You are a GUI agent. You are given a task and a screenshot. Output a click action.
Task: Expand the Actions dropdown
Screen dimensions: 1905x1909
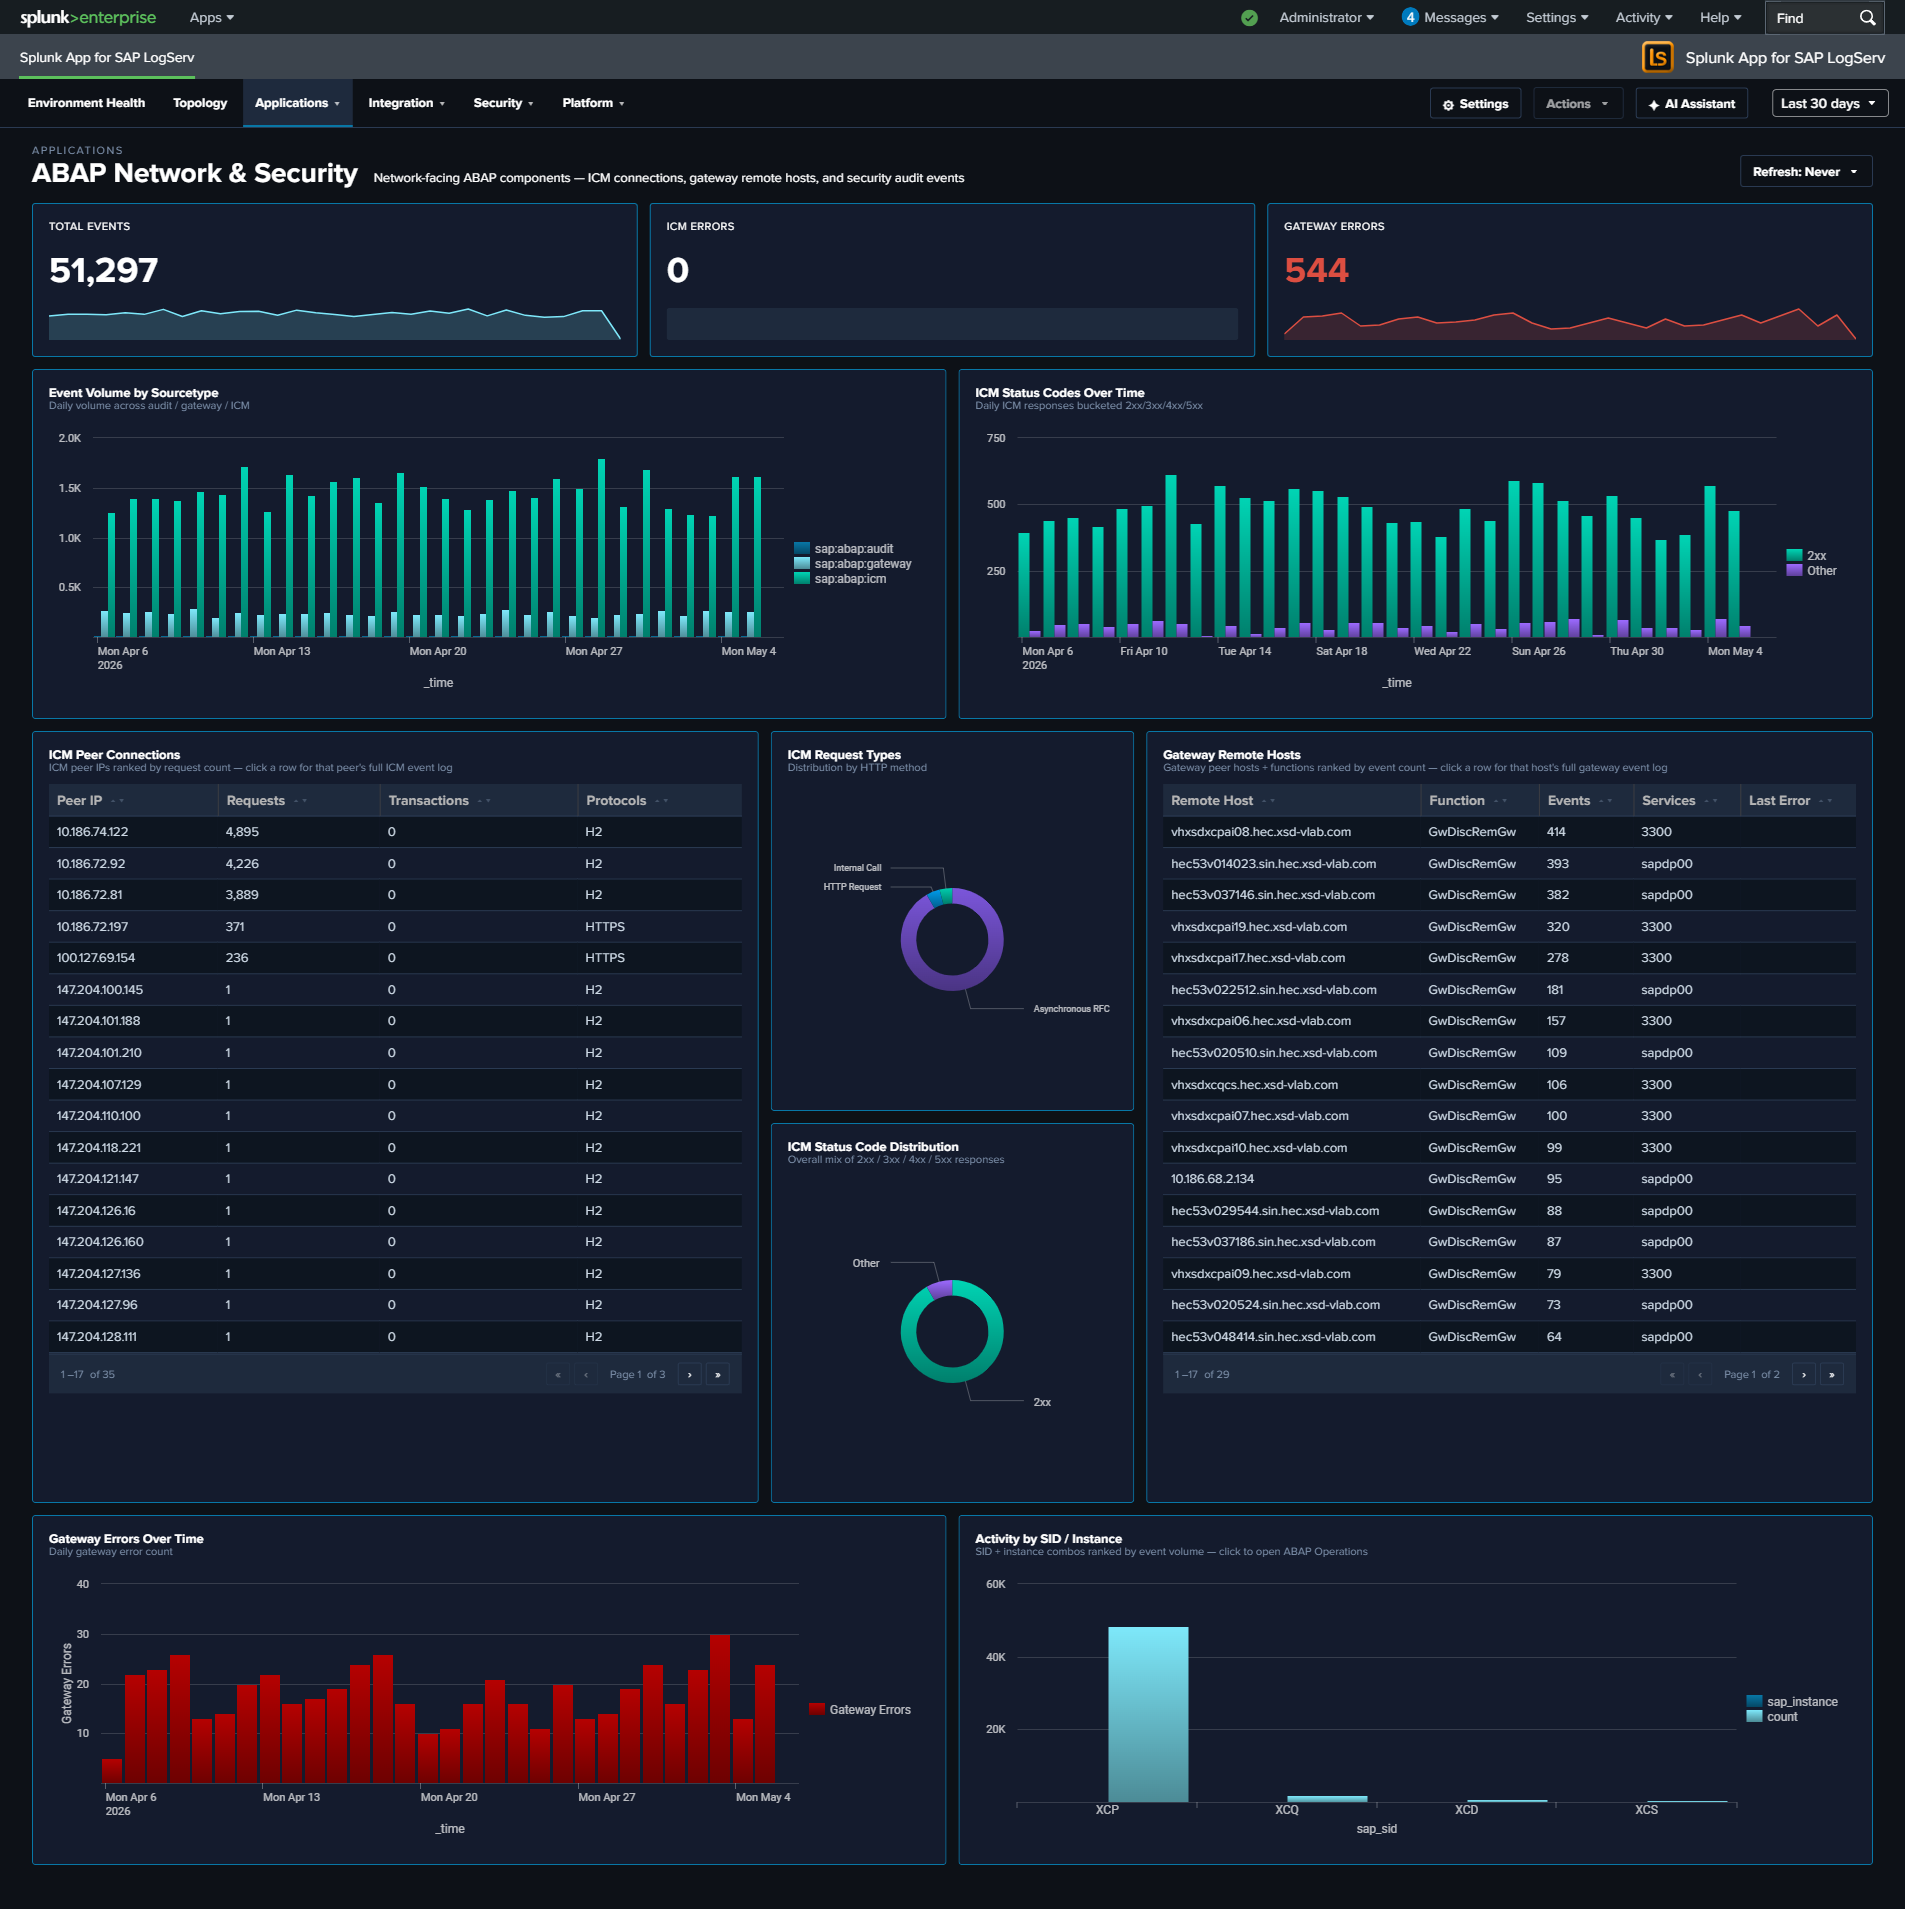click(x=1577, y=103)
